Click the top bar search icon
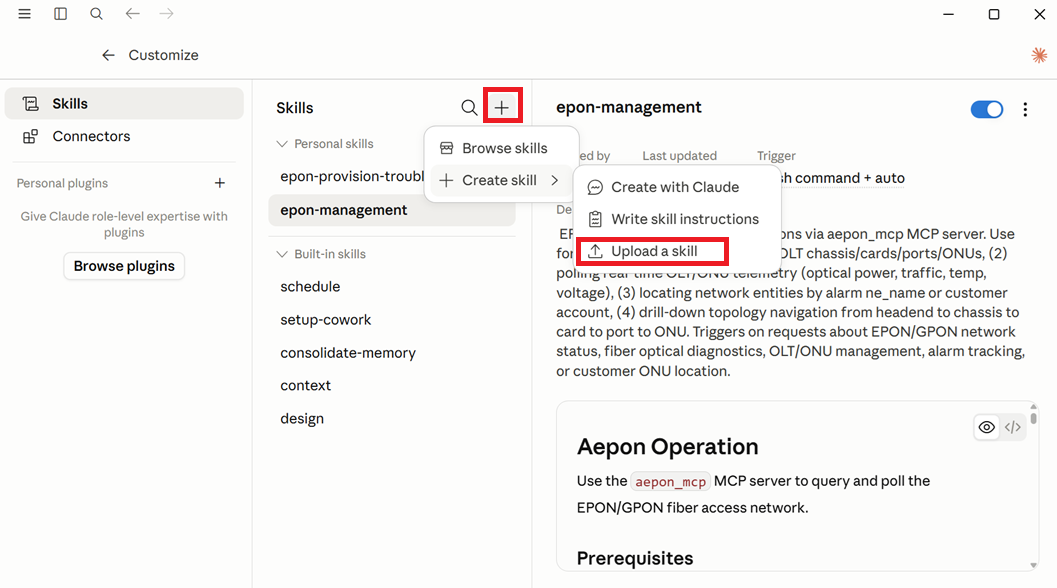 pyautogui.click(x=96, y=13)
